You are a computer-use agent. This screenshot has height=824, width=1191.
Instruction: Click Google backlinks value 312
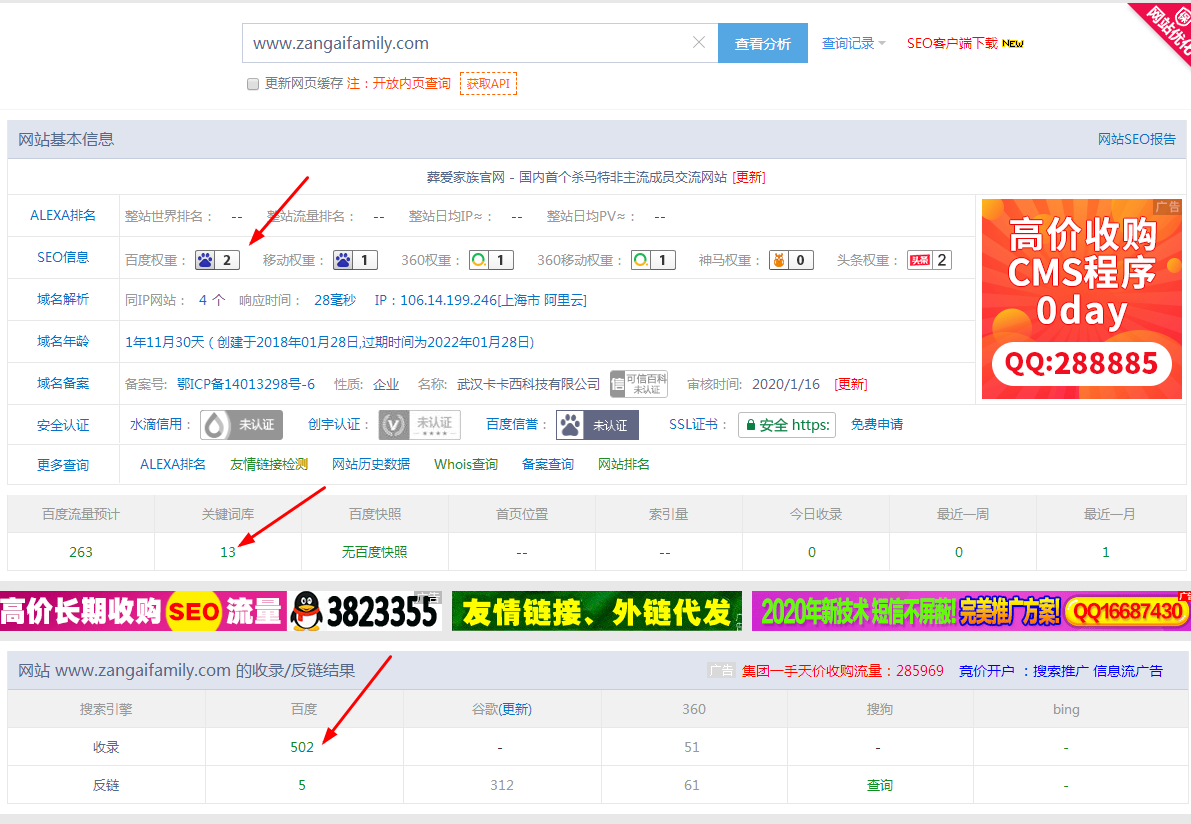pyautogui.click(x=501, y=785)
